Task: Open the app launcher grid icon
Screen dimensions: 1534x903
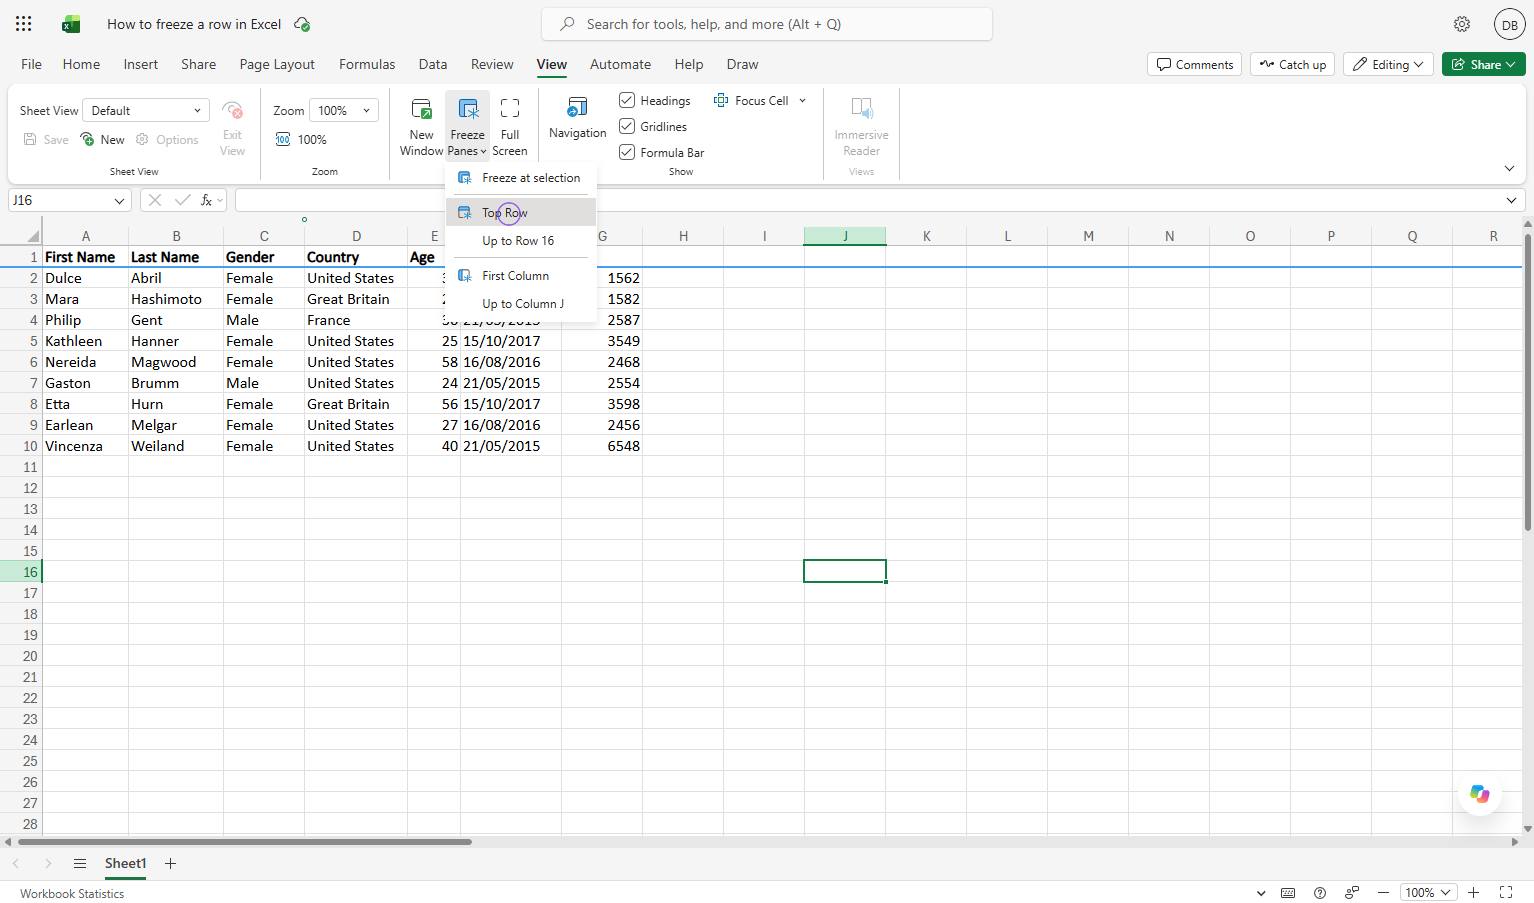Action: [24, 24]
